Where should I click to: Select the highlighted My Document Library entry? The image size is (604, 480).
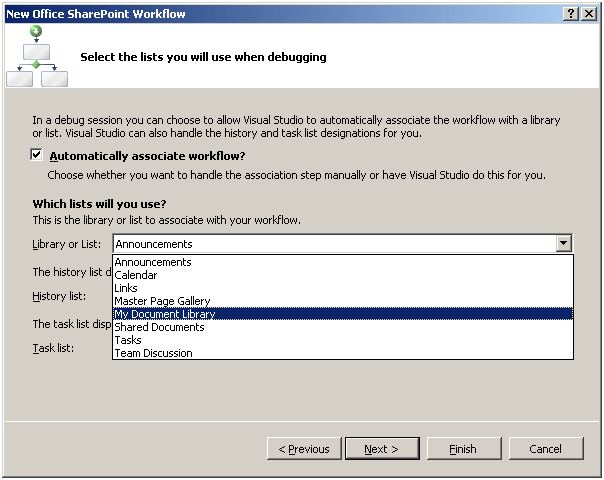tap(165, 314)
